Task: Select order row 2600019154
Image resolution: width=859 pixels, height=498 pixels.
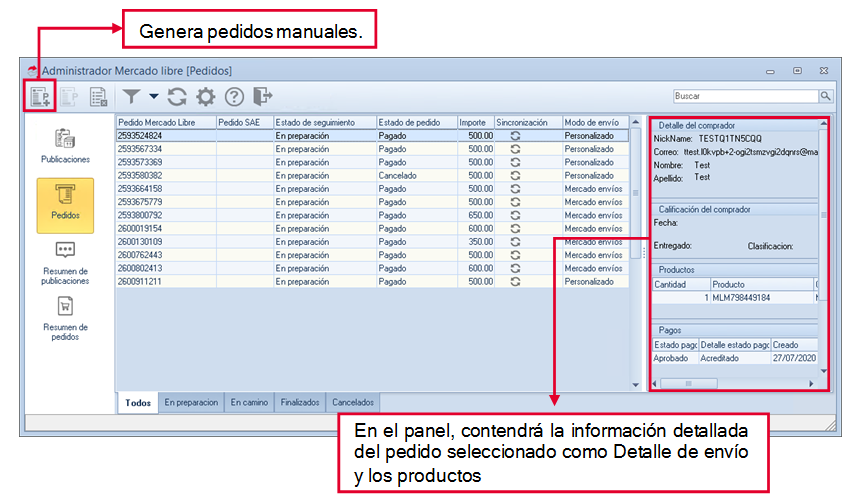Action: (x=373, y=228)
